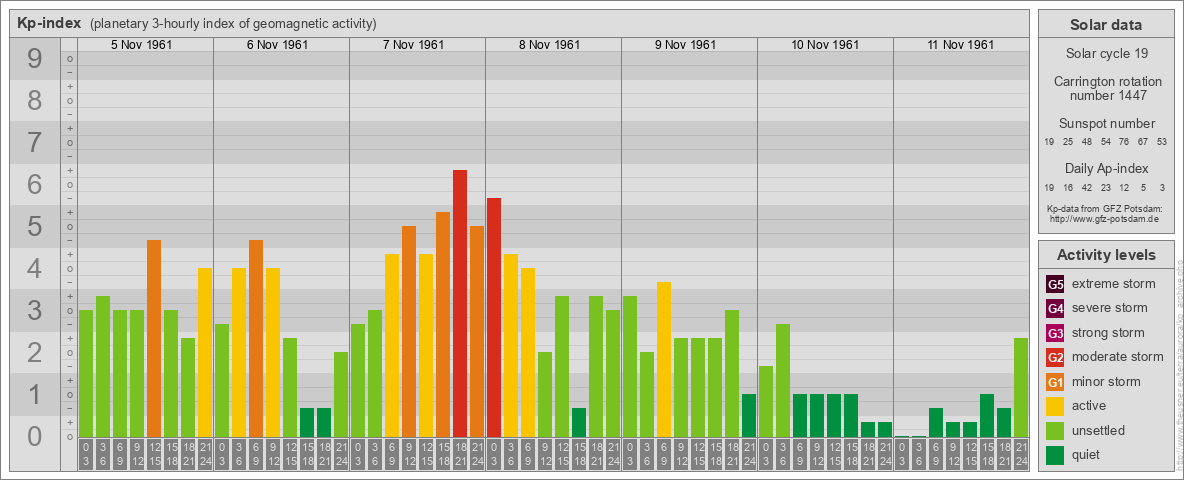1184x480 pixels.
Task: Click sunspot number value 48
Action: (x=1087, y=142)
